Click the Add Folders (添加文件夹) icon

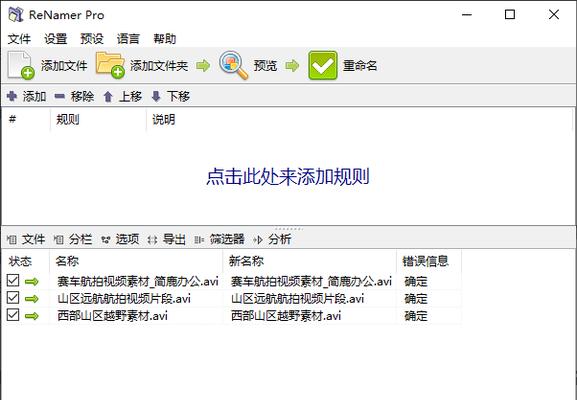[x=110, y=65]
